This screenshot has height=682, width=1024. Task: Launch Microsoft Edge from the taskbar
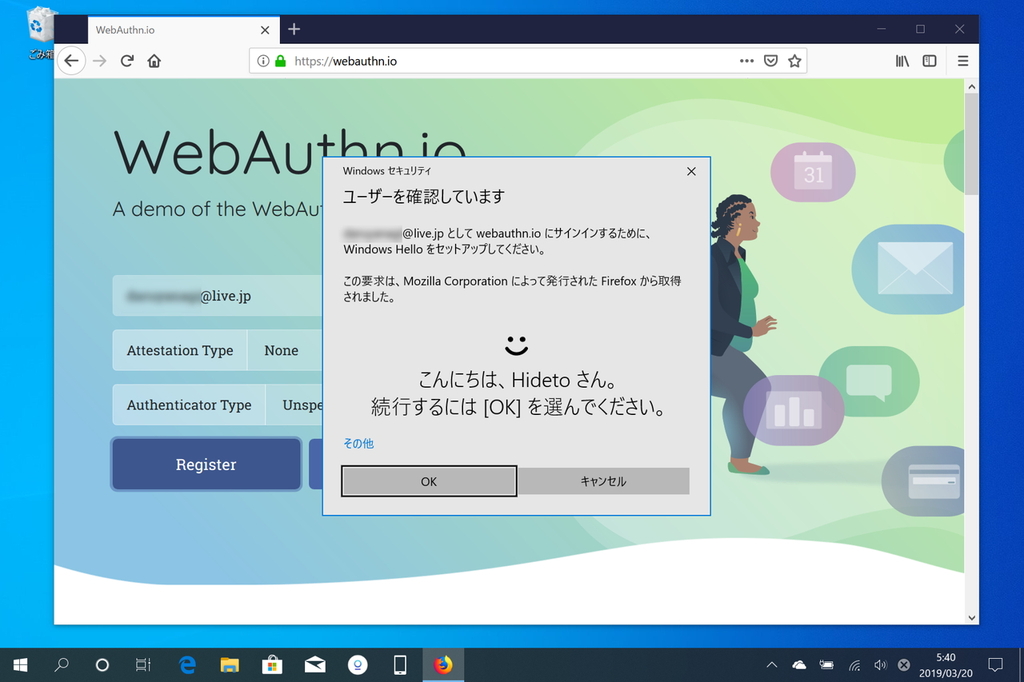[186, 664]
